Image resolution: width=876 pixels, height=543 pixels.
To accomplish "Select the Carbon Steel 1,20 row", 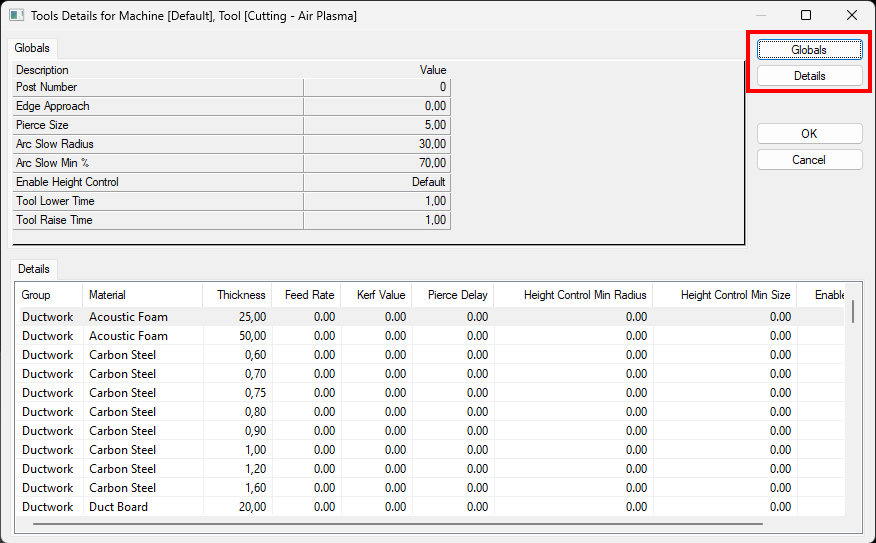I will point(432,469).
